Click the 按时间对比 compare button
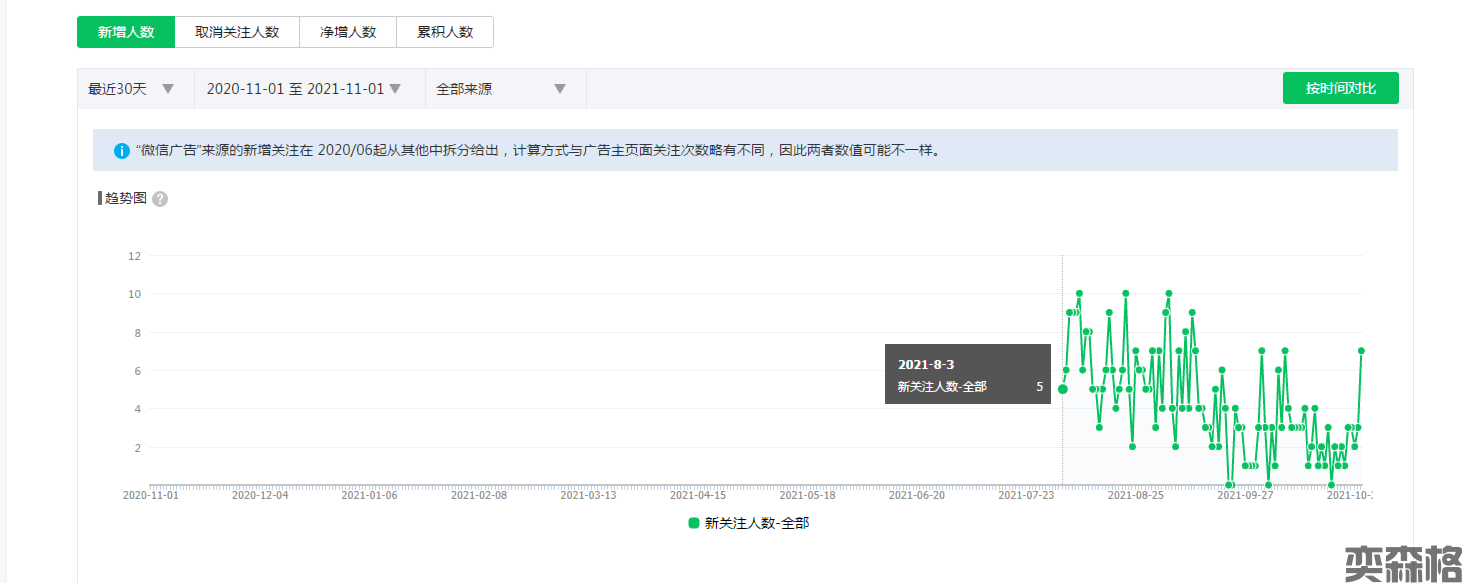1462x583 pixels. (x=1340, y=88)
